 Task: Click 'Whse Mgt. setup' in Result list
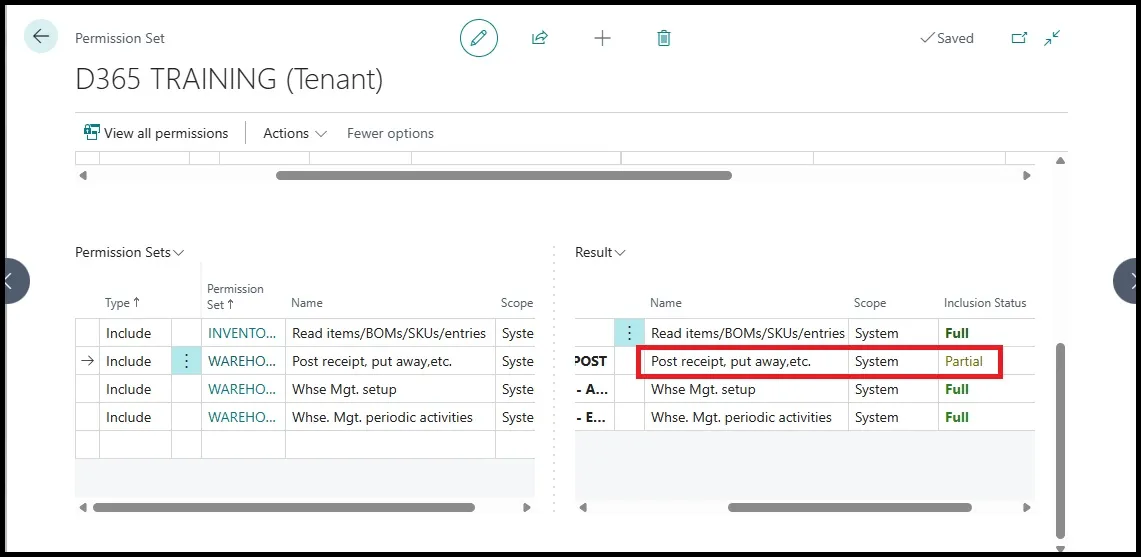pyautogui.click(x=703, y=390)
